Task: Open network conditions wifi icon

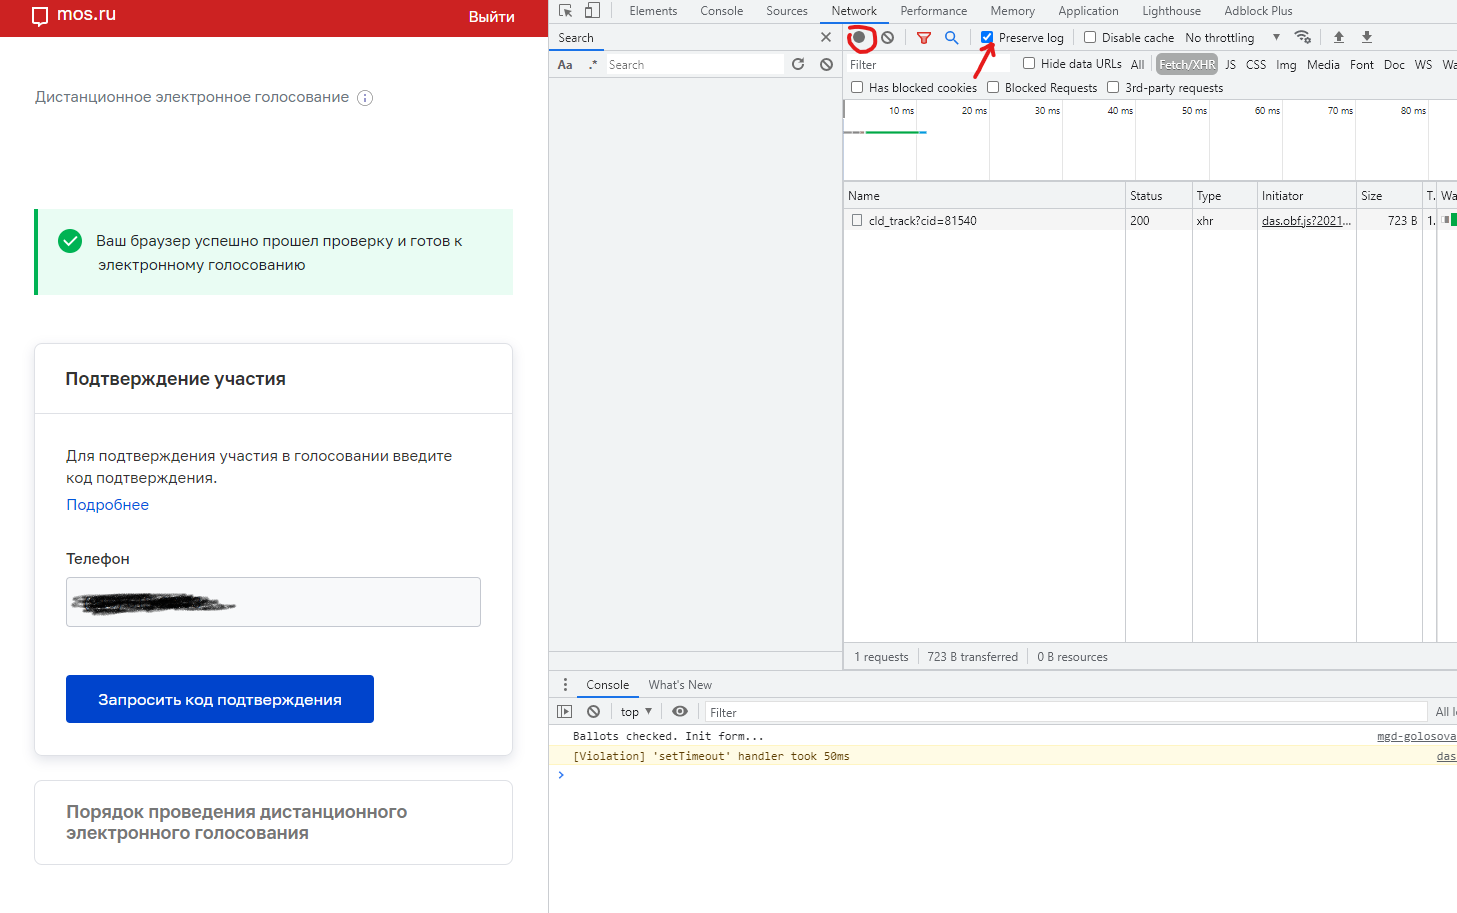Action: point(1302,37)
